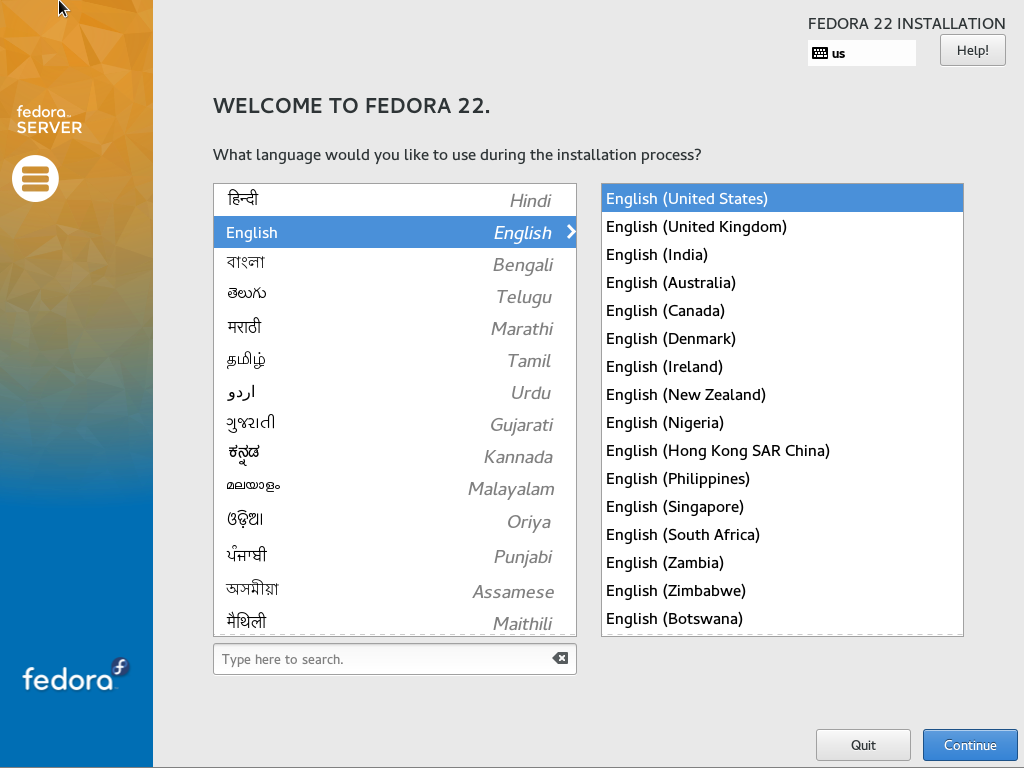Choose English (India) locale
Image resolution: width=1024 pixels, height=768 pixels.
(x=782, y=255)
